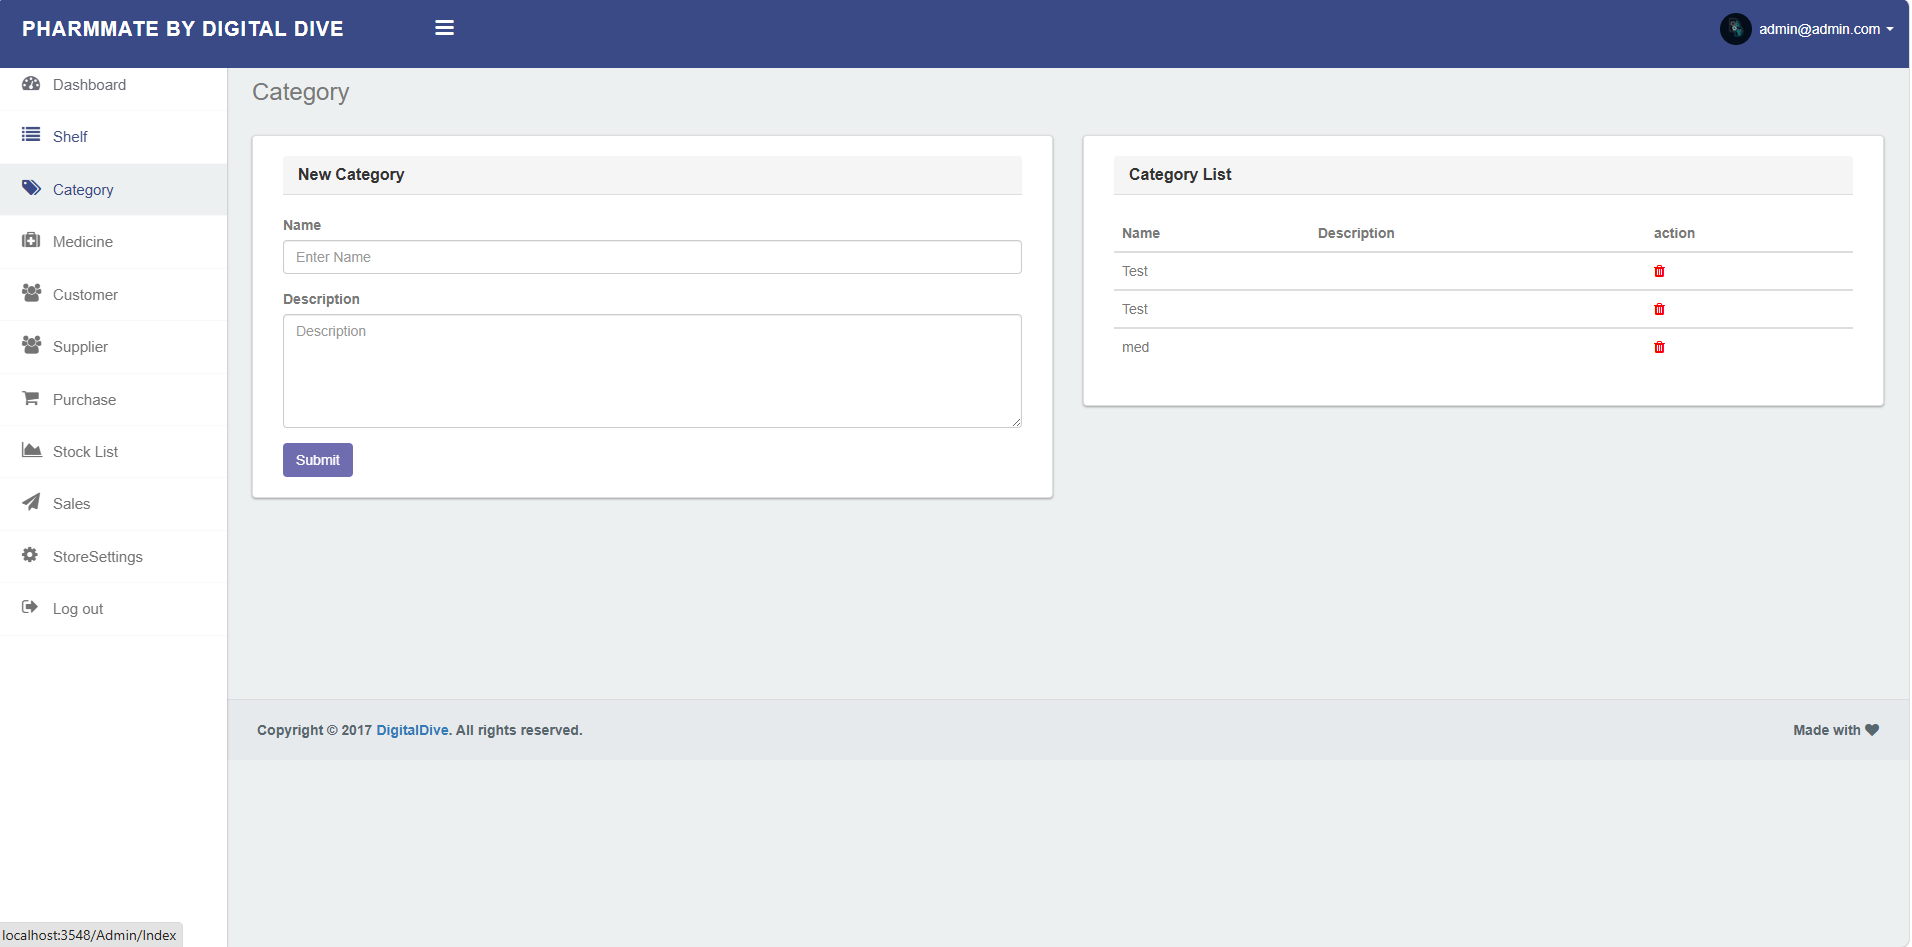Delete the first Test category row
Screen dimensions: 1912x947
pyautogui.click(x=1659, y=271)
